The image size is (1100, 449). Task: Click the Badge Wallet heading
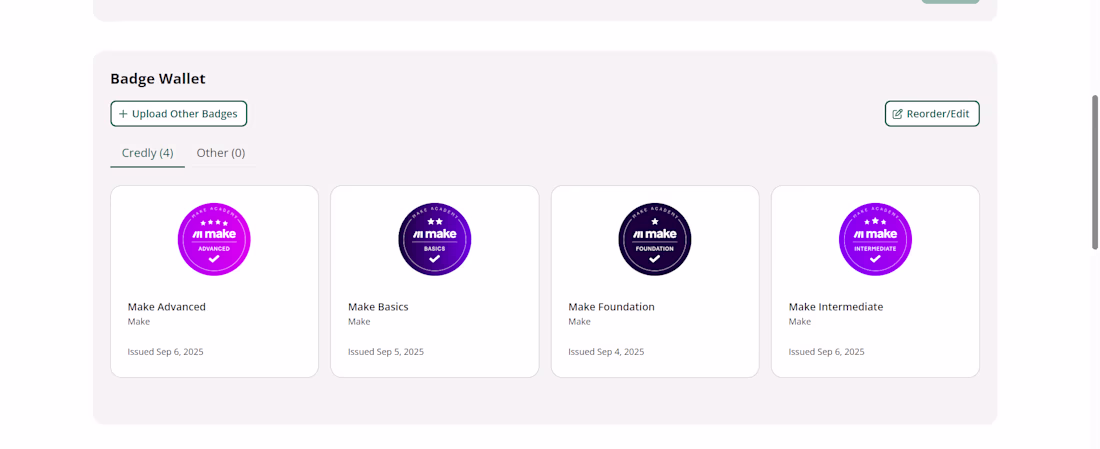[x=158, y=79]
